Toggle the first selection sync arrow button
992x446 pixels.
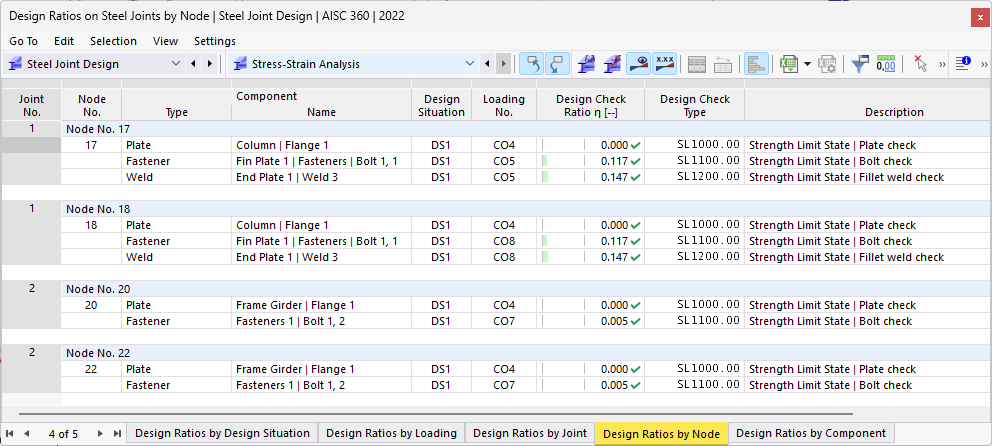[x=532, y=64]
